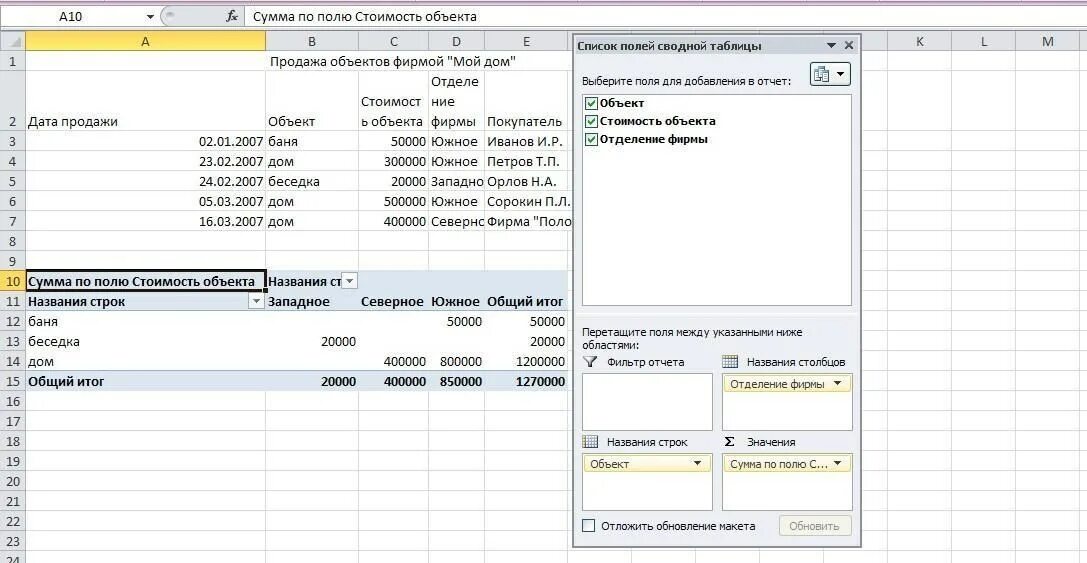This screenshot has height=563, width=1087.
Task: Select column B header
Action: coord(312,42)
